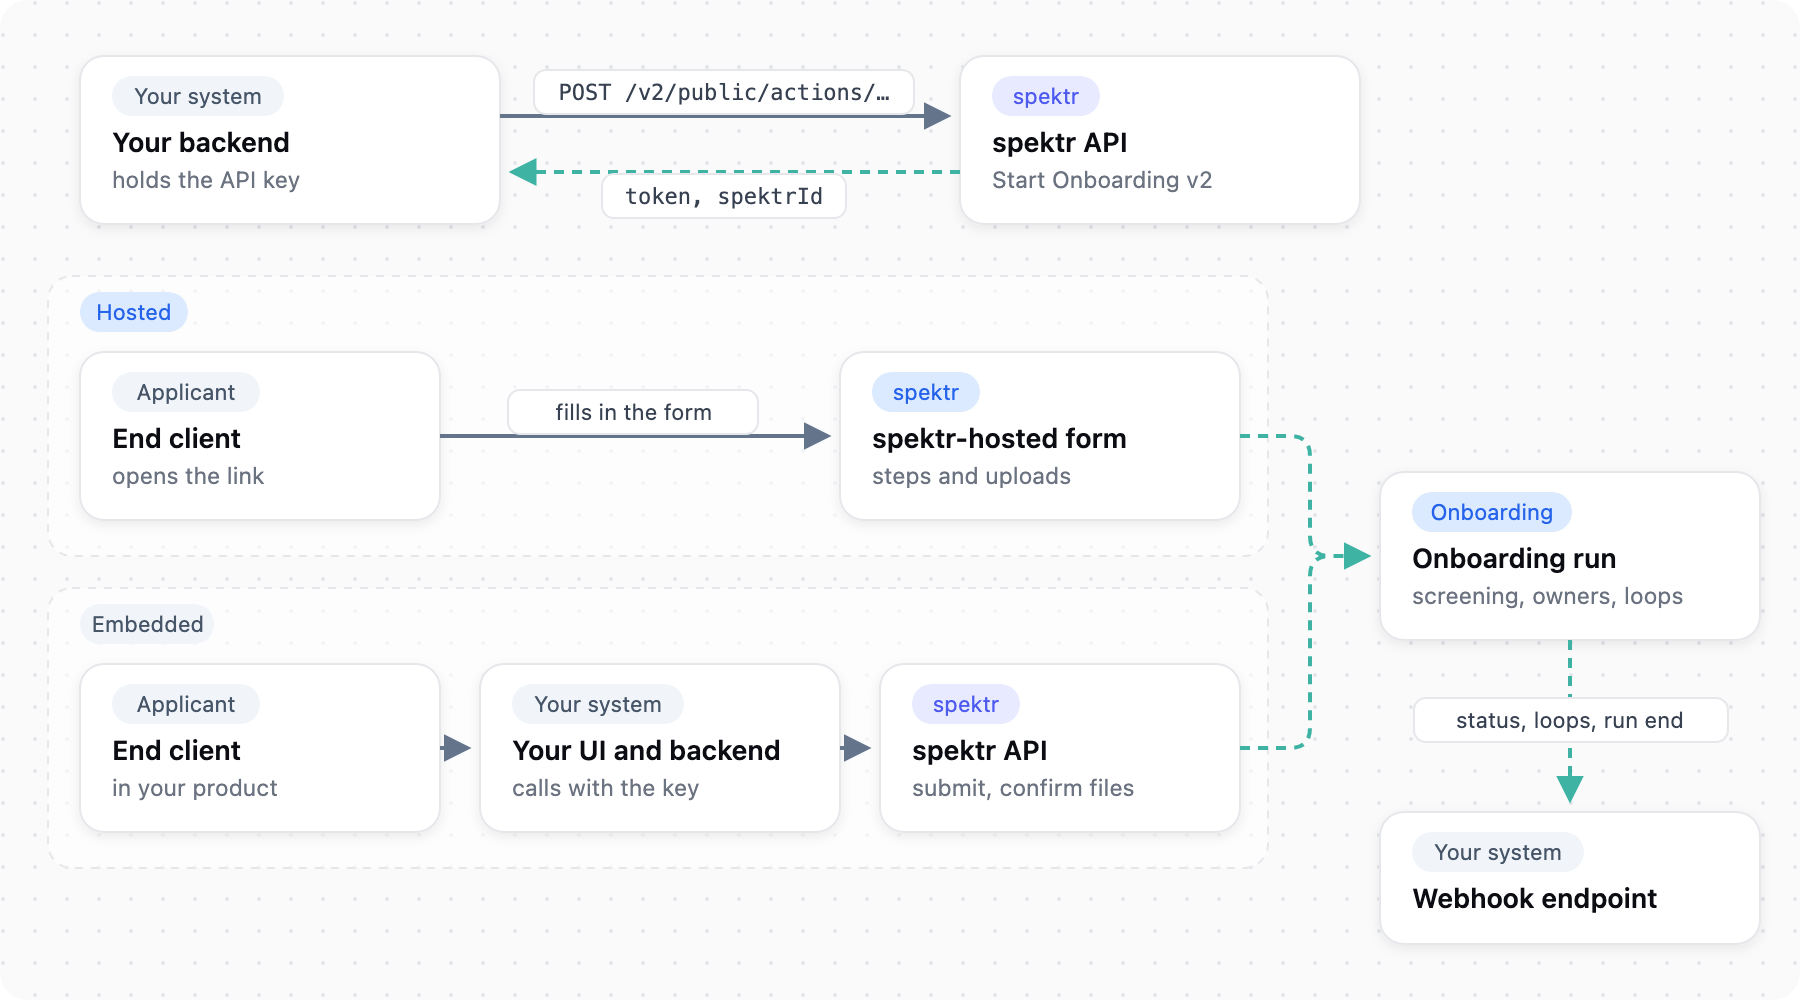Select the 'Onboarding run' card title
1800x1000 pixels.
tap(1514, 558)
